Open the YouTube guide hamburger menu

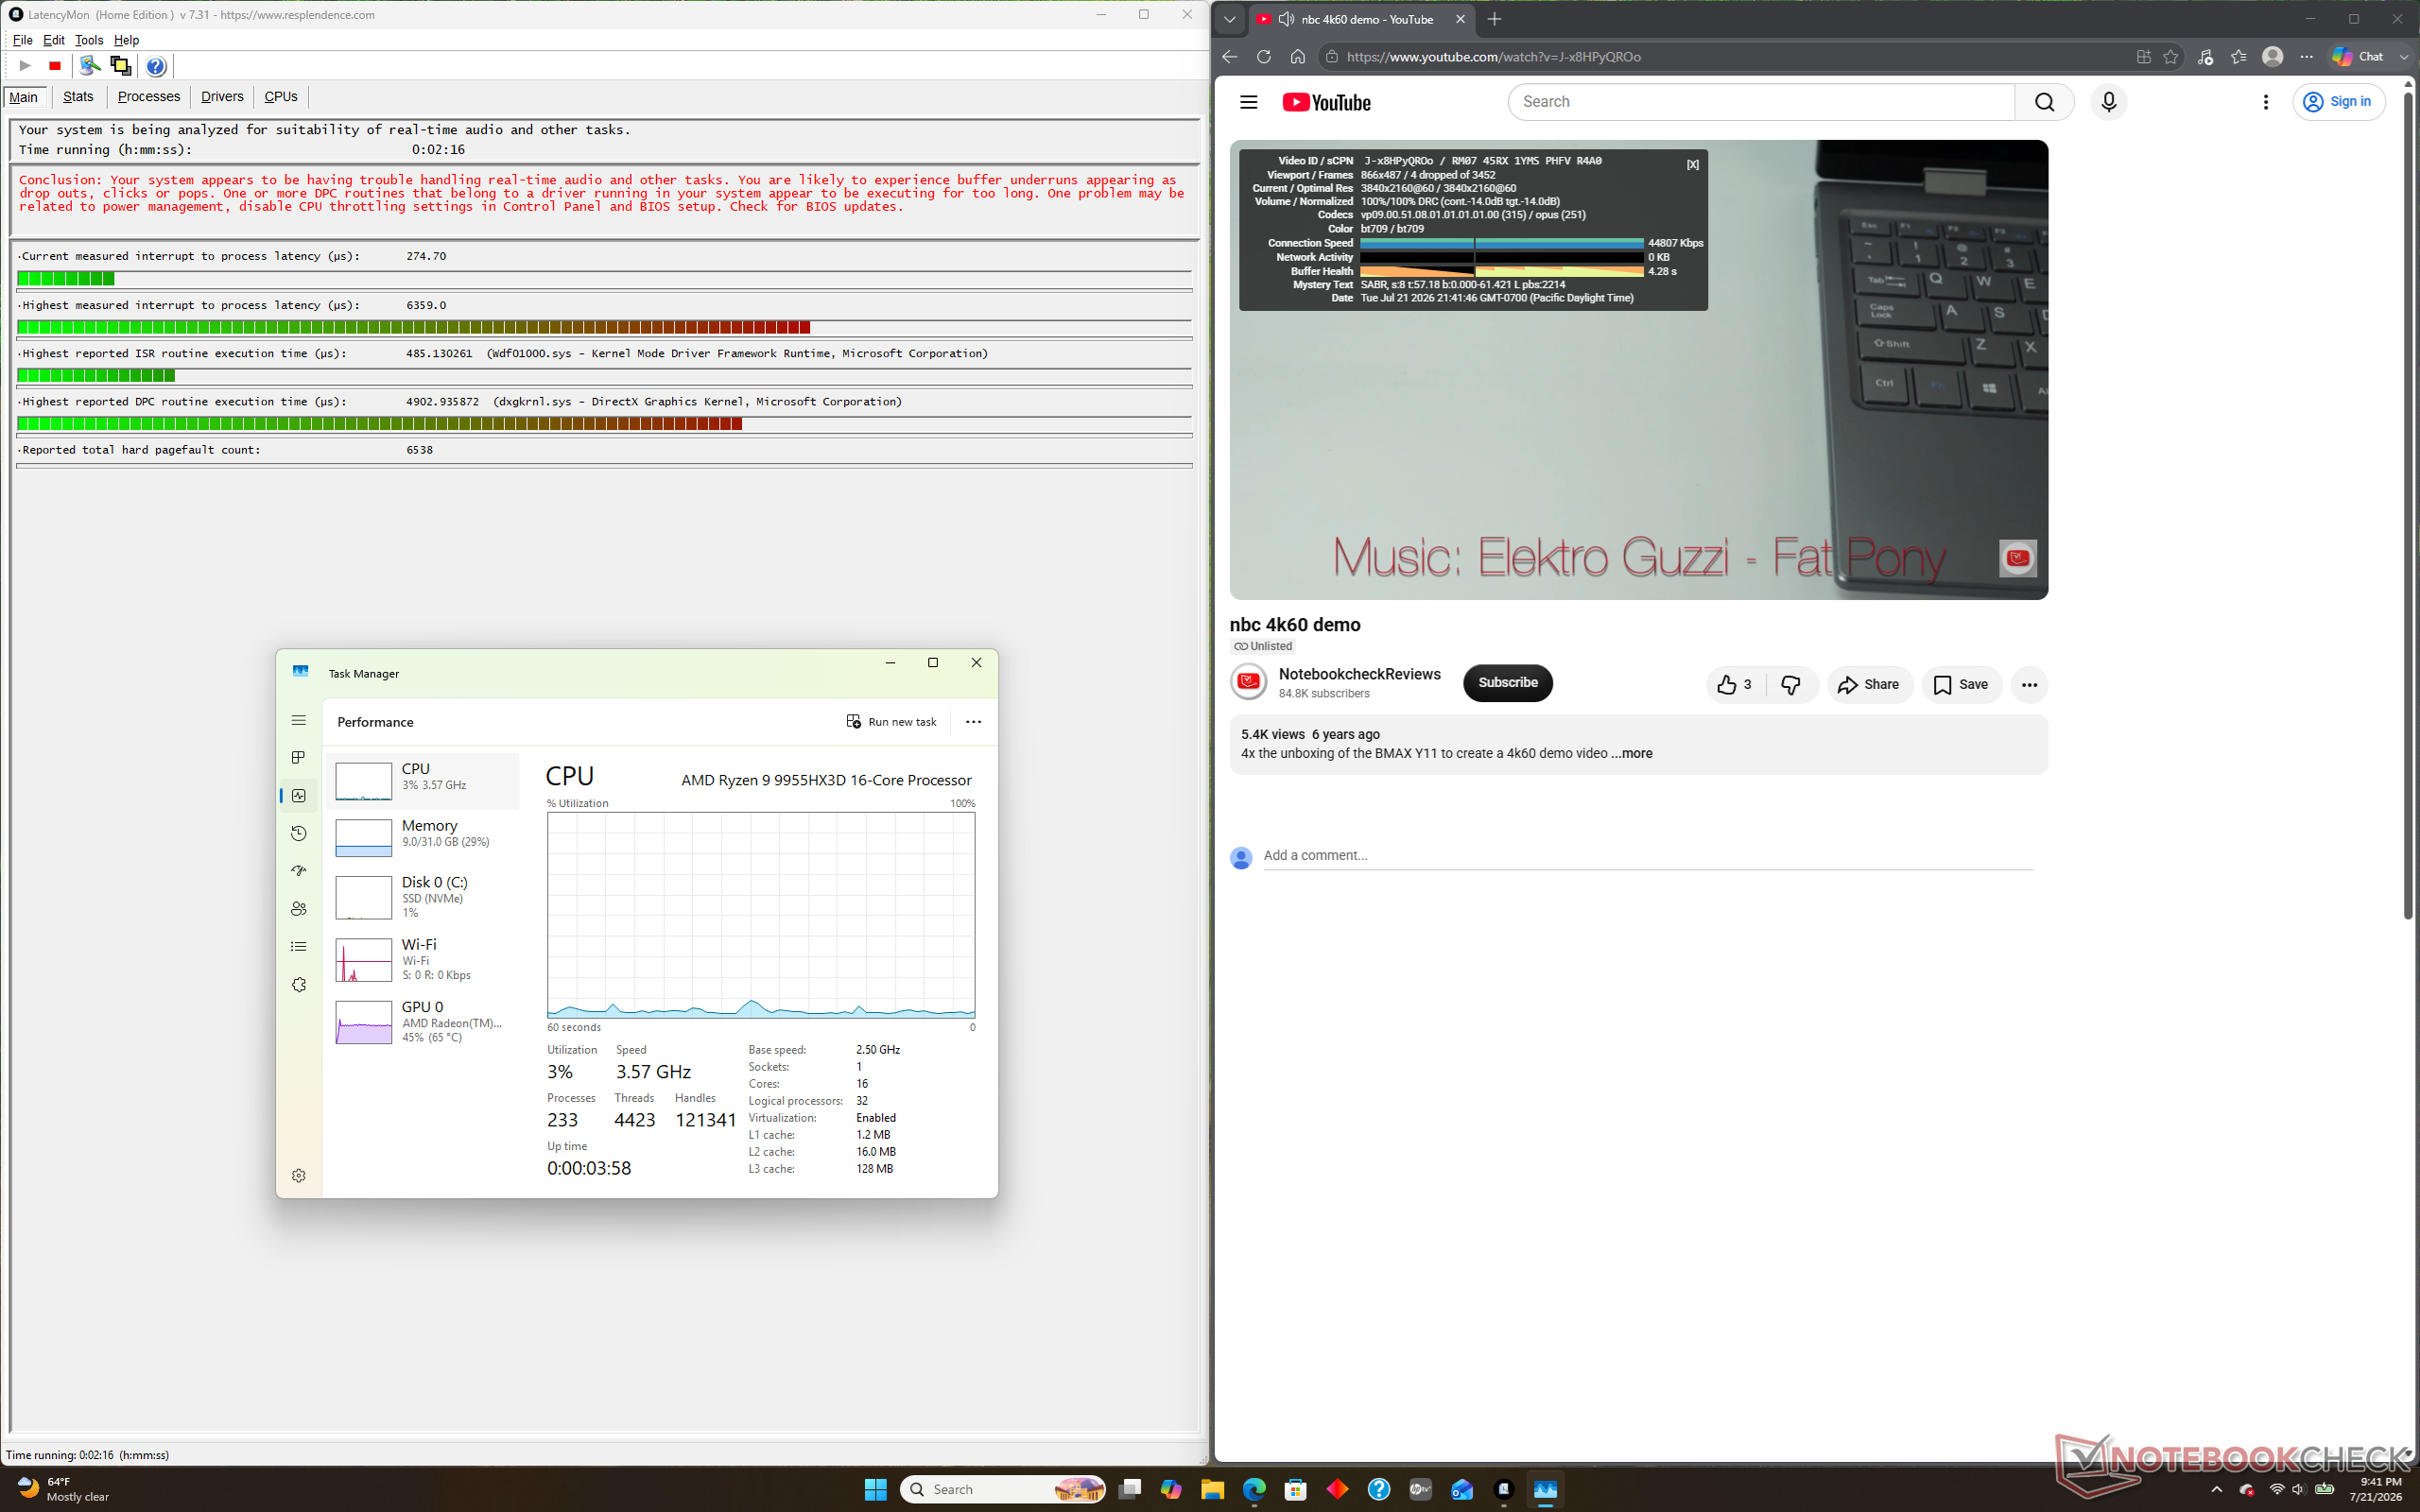tap(1248, 102)
